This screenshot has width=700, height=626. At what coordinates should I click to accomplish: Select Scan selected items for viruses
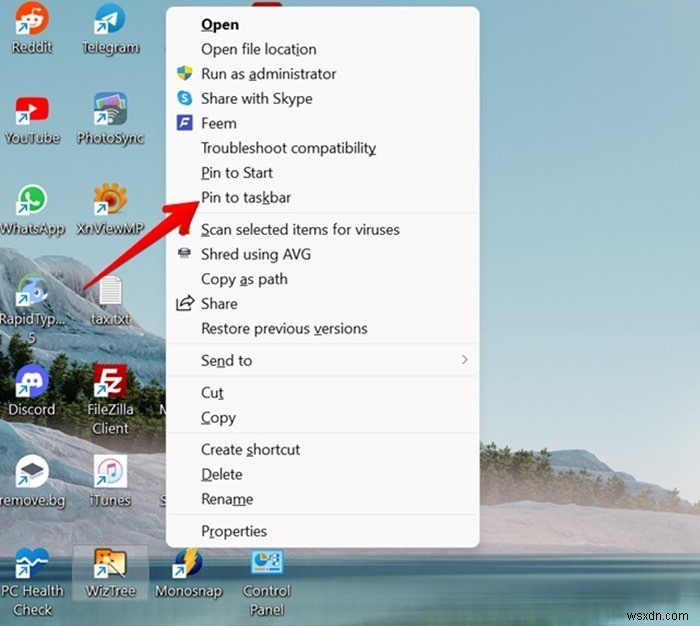tap(323, 230)
